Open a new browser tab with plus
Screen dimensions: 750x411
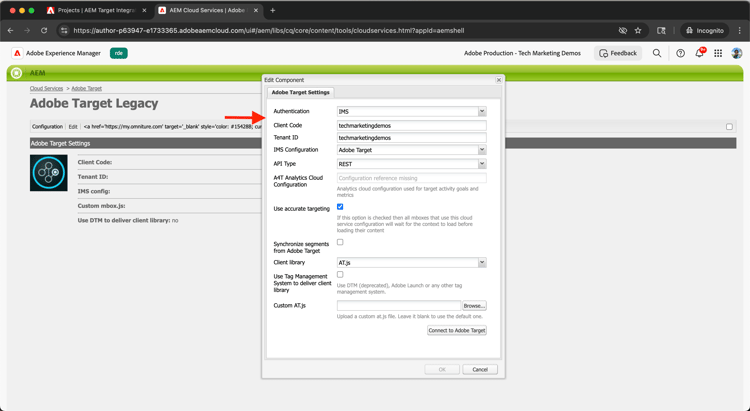tap(273, 10)
